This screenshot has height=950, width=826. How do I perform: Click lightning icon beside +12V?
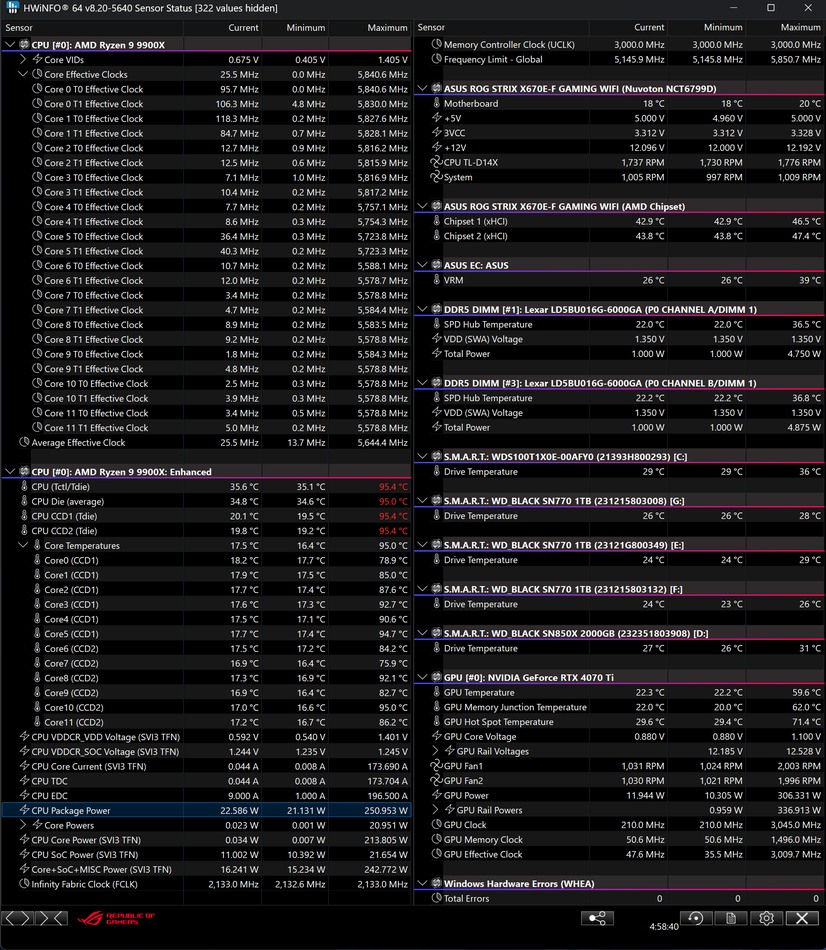[x=436, y=147]
